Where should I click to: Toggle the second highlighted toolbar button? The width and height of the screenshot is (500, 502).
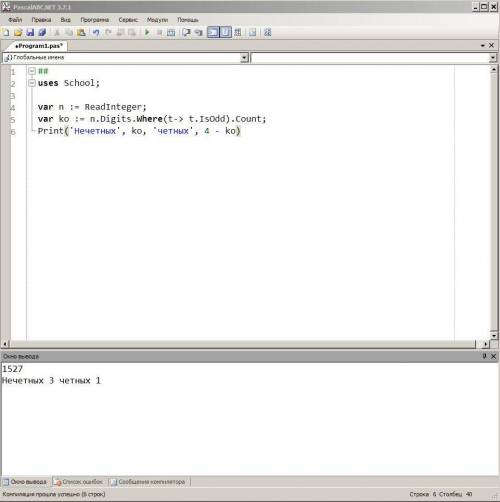tap(226, 32)
